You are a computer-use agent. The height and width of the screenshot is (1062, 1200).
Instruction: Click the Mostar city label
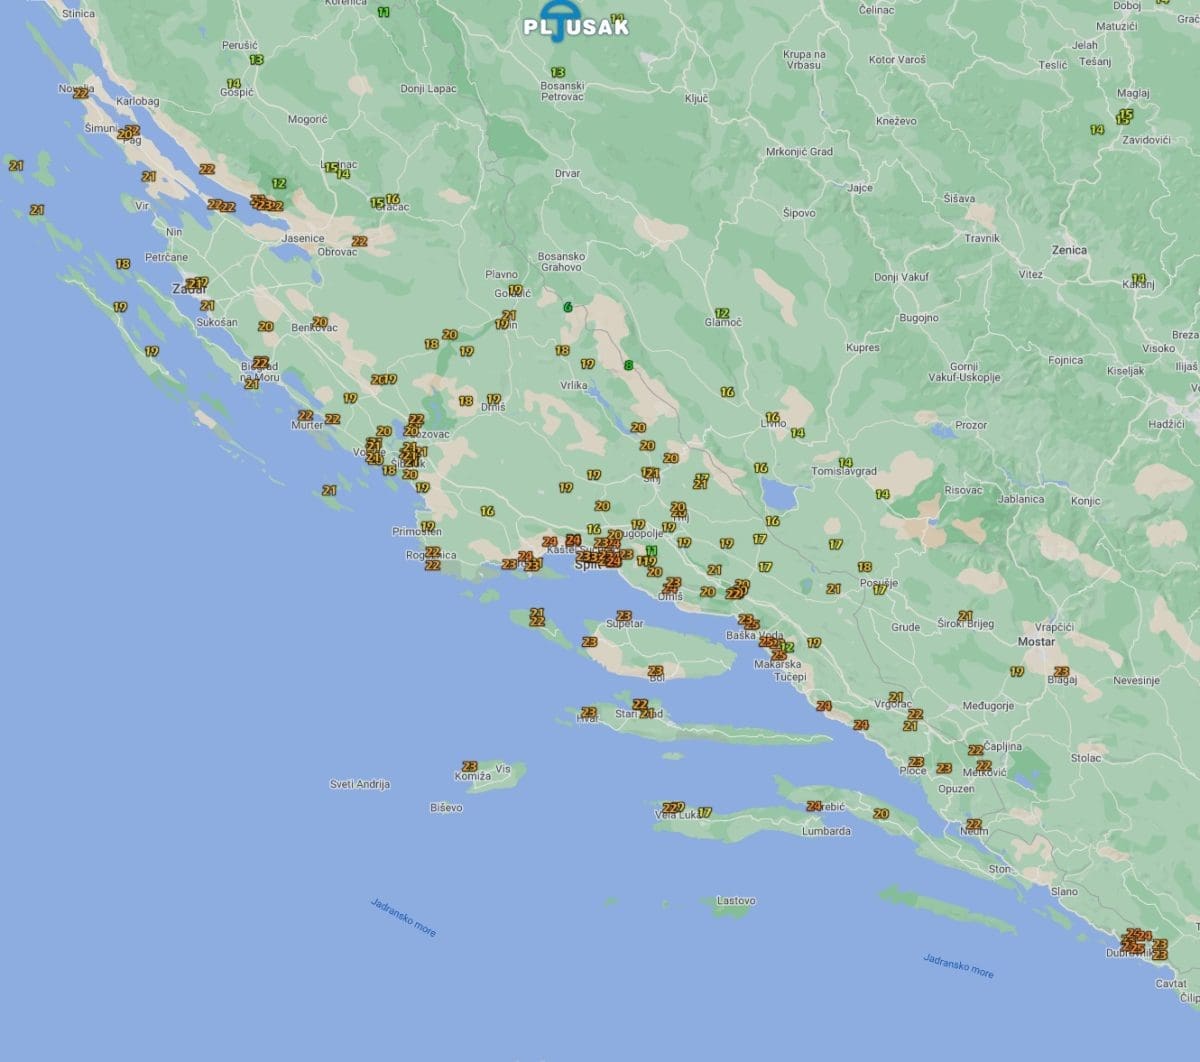click(1036, 641)
